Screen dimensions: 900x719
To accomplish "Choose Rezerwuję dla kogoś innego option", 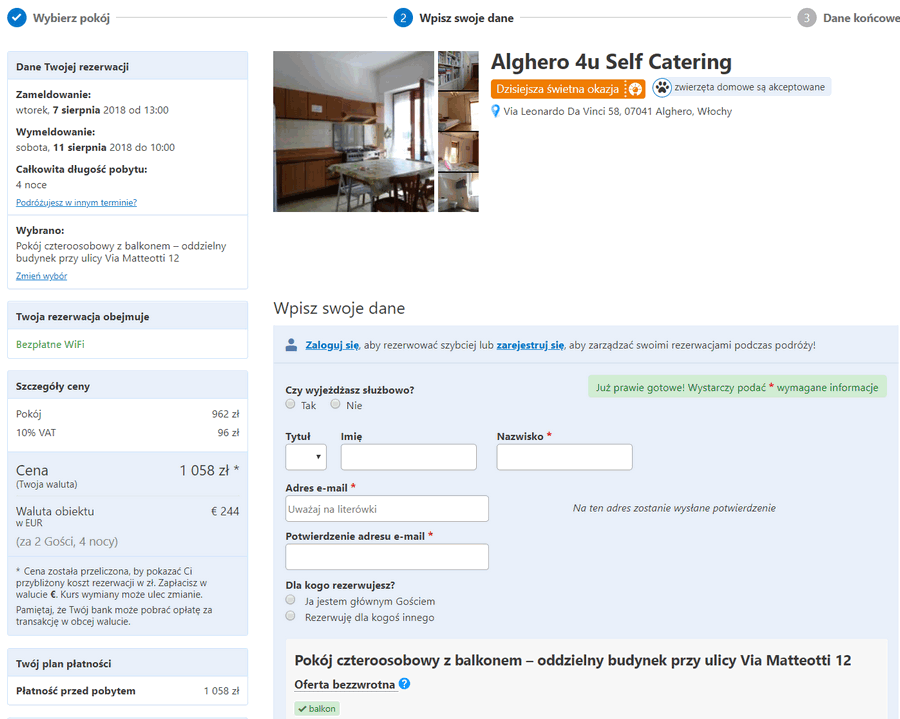I will (290, 616).
